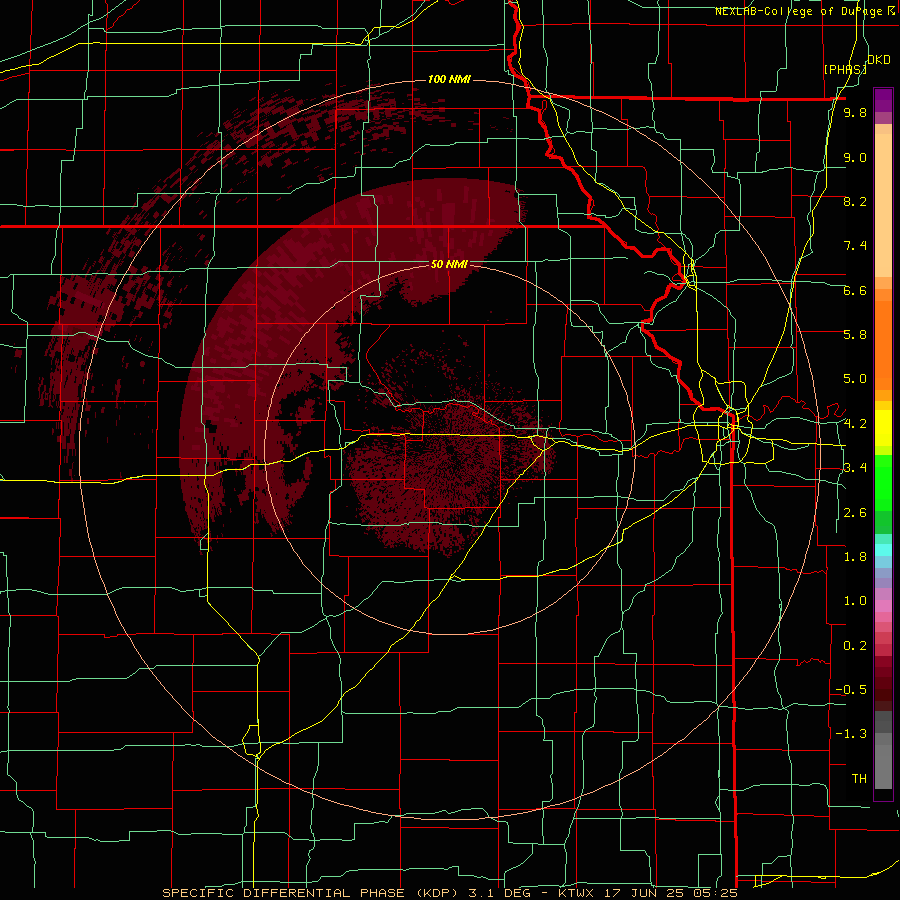Click the 50 NMI range ring label
The height and width of the screenshot is (900, 900).
pyautogui.click(x=449, y=265)
